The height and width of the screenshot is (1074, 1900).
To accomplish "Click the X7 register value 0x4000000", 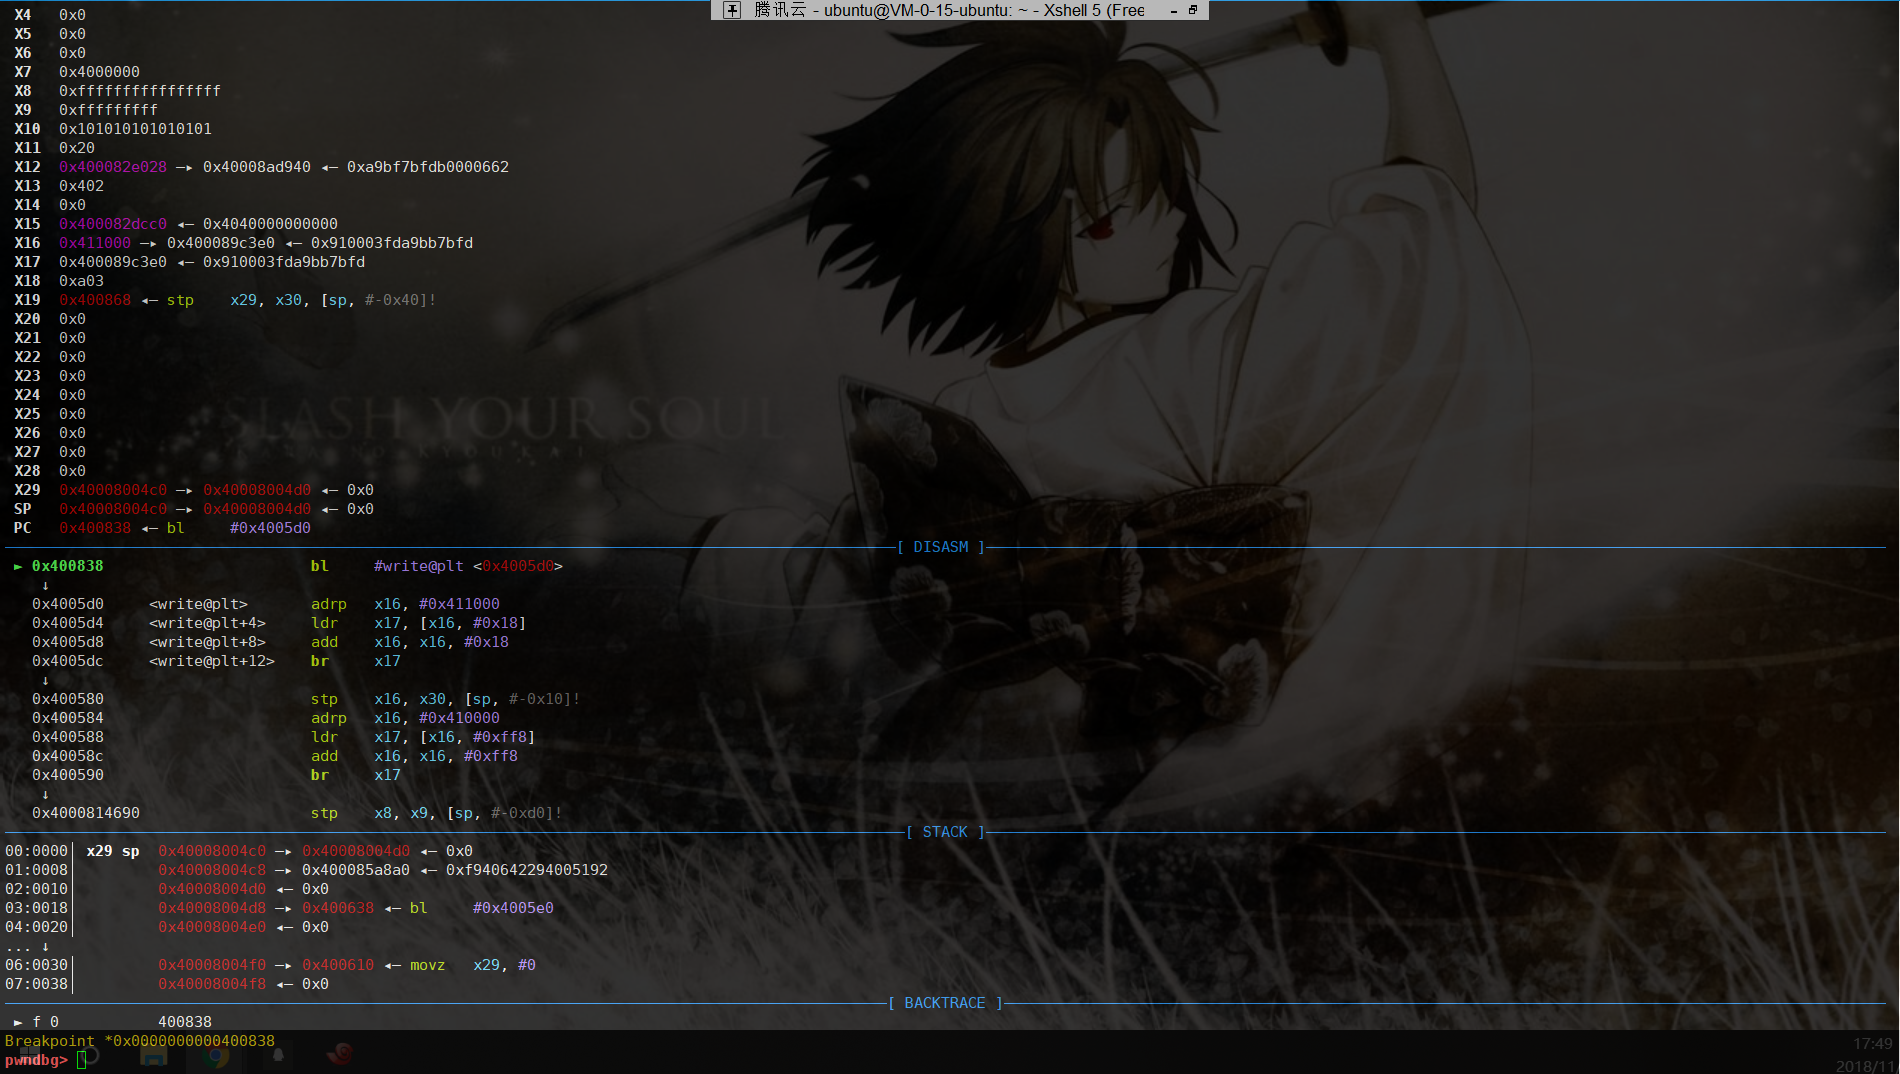I will [x=99, y=72].
